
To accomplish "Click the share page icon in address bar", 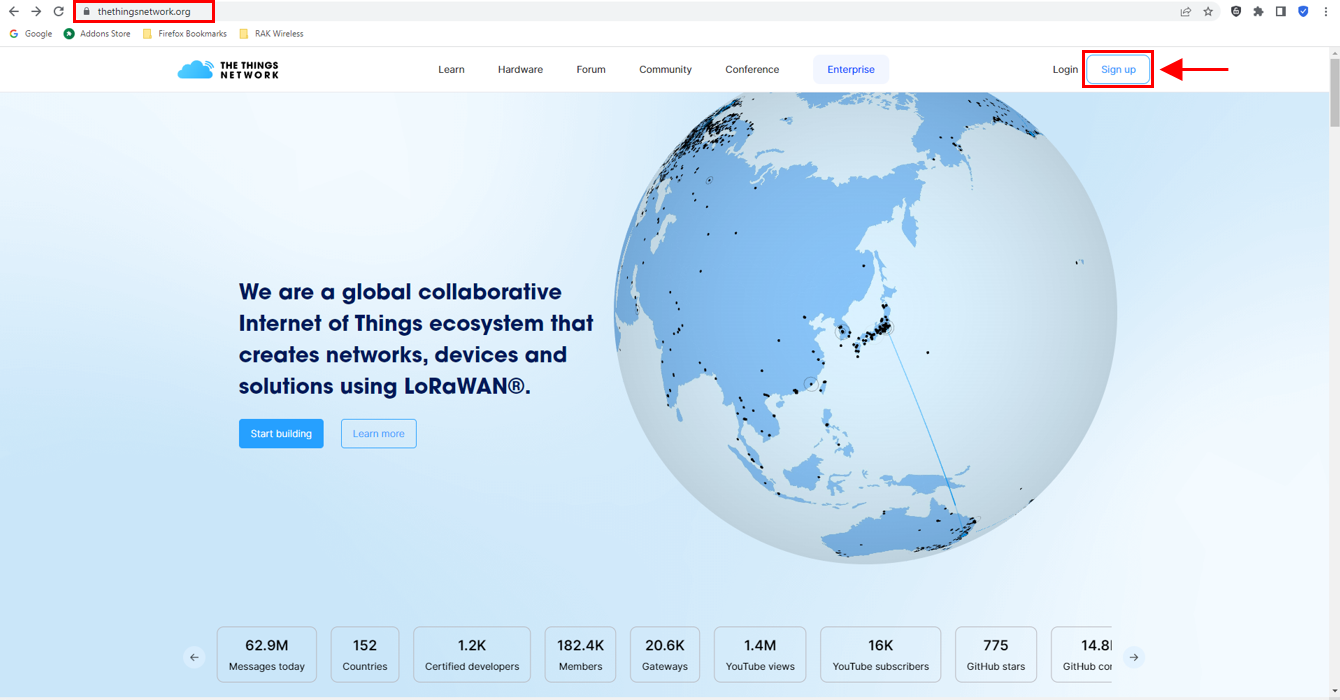I will tap(1185, 12).
